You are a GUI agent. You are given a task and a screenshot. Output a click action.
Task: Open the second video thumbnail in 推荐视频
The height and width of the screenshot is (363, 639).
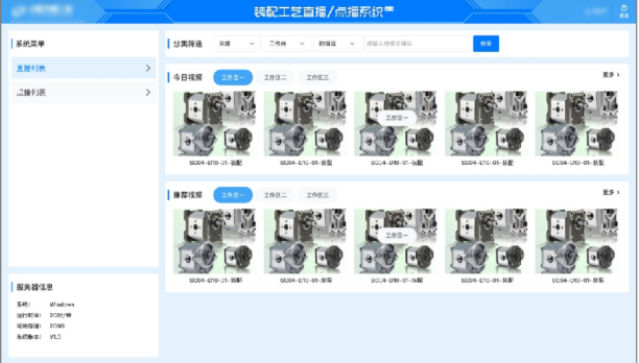coord(305,241)
